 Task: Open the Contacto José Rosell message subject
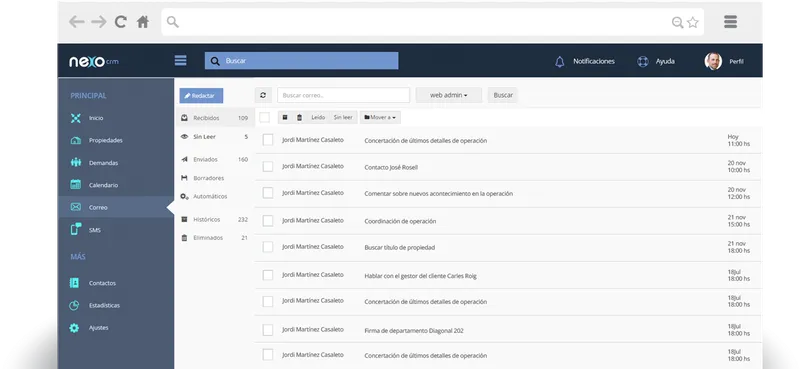[x=391, y=167]
